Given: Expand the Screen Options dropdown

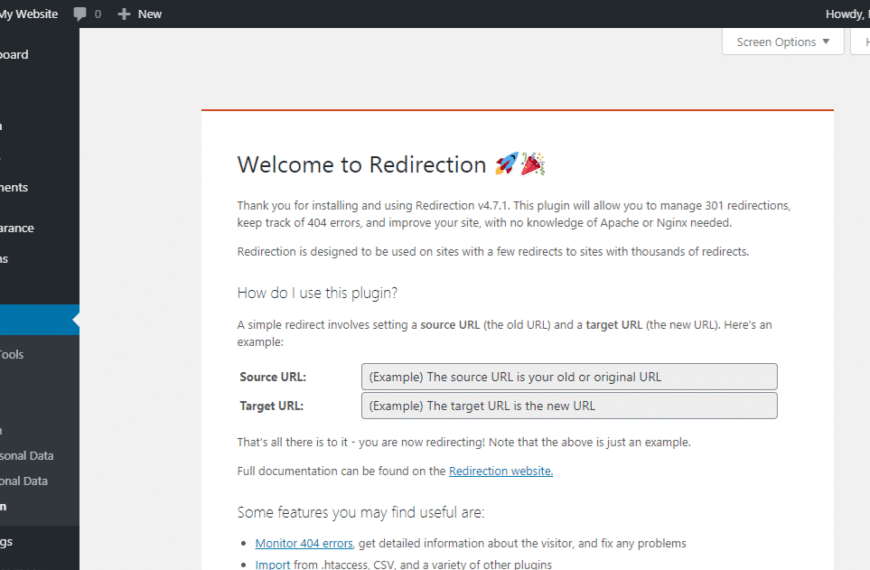Looking at the screenshot, I should click(x=782, y=42).
